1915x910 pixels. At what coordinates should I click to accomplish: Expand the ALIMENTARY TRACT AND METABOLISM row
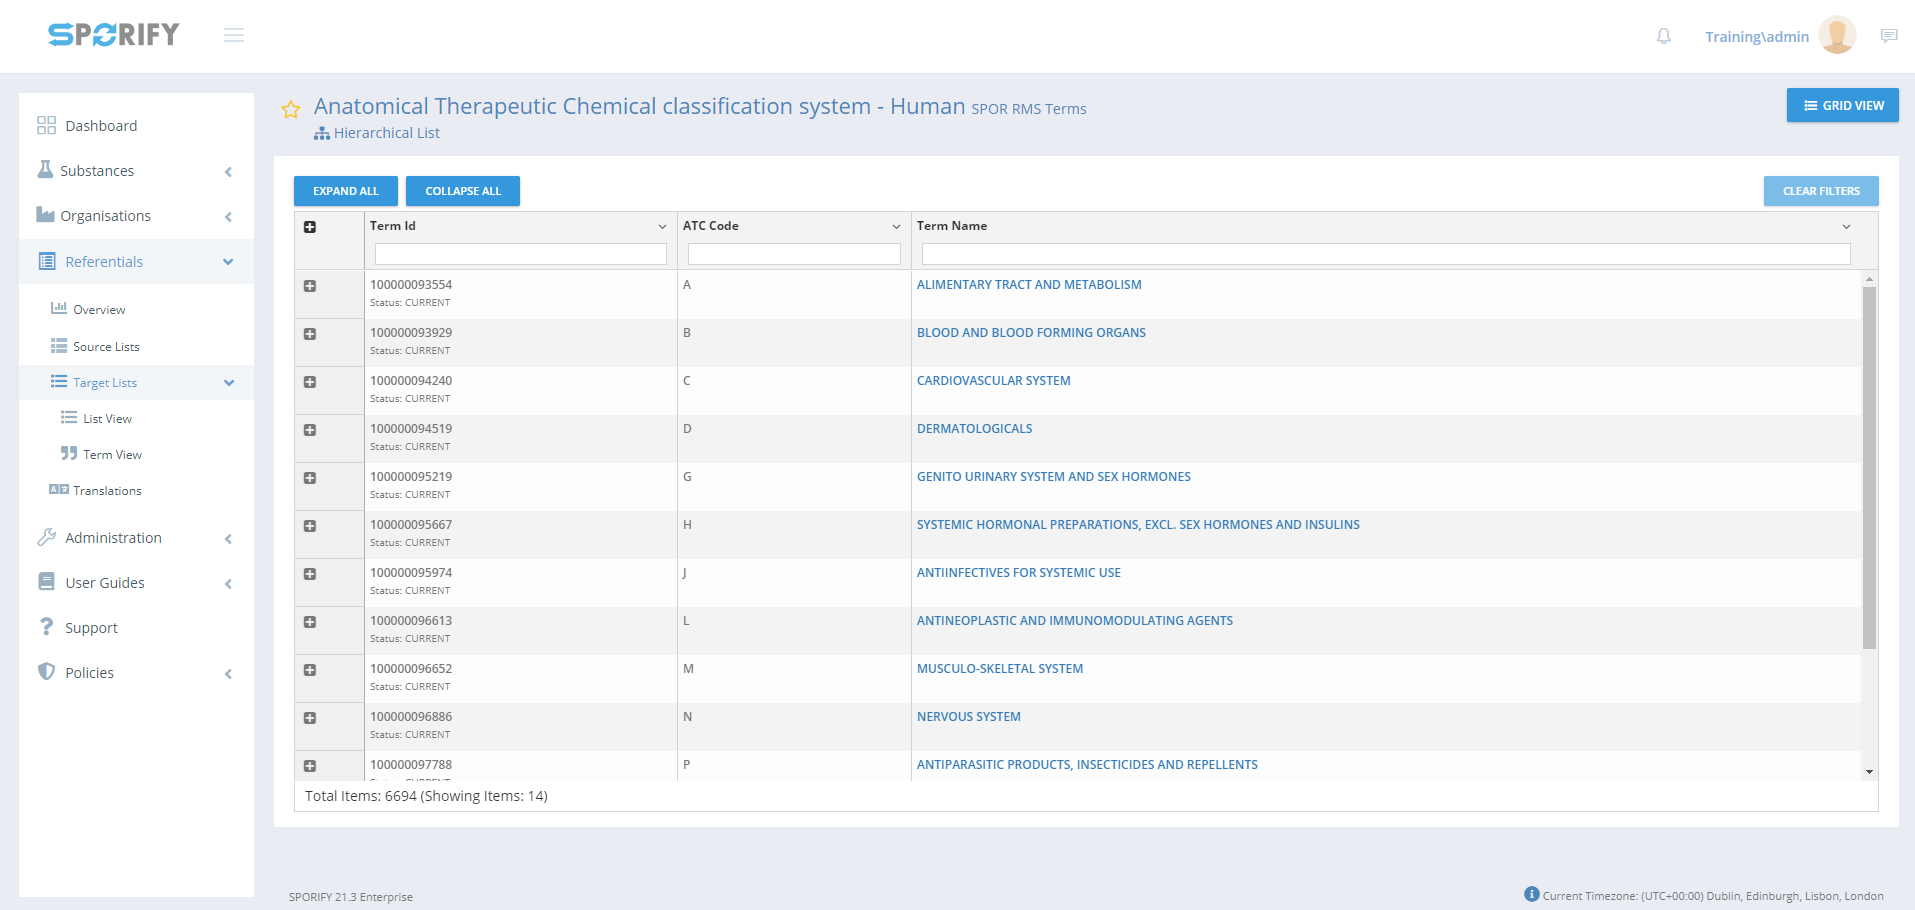[x=310, y=286]
